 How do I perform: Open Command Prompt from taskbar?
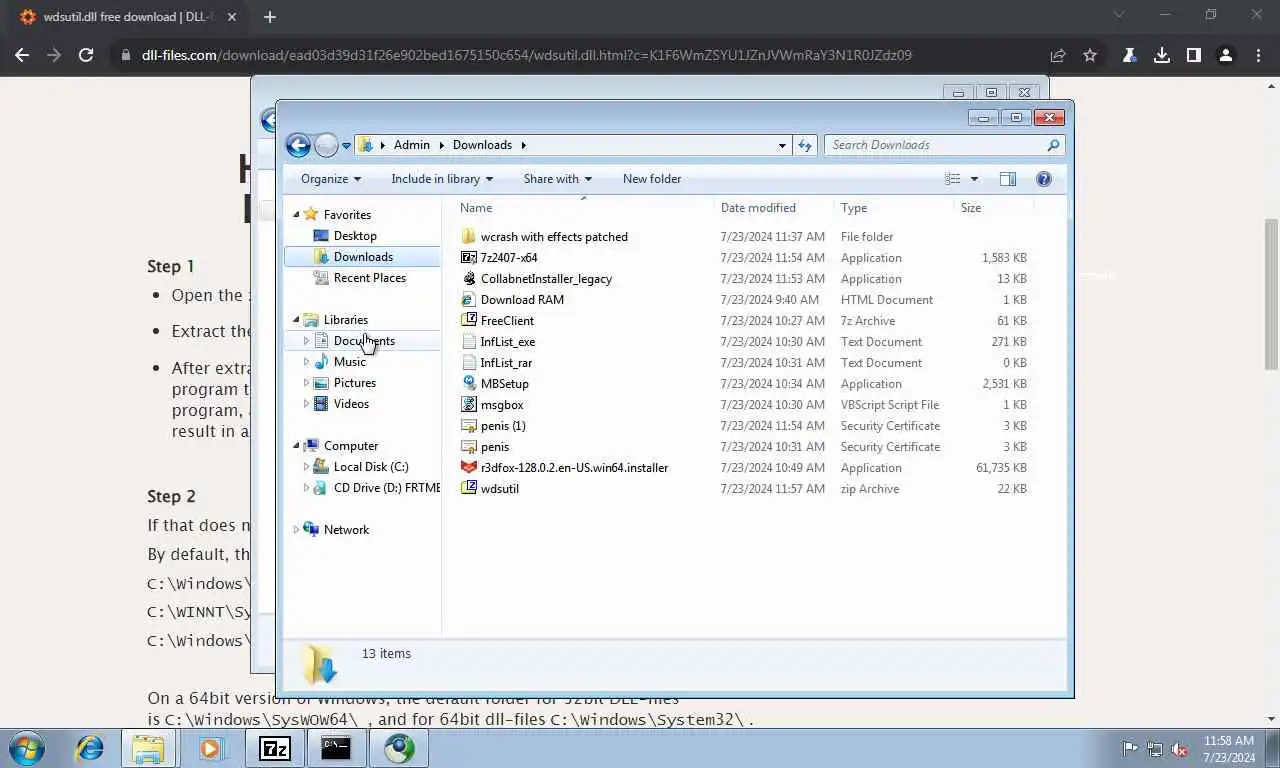pyautogui.click(x=336, y=748)
